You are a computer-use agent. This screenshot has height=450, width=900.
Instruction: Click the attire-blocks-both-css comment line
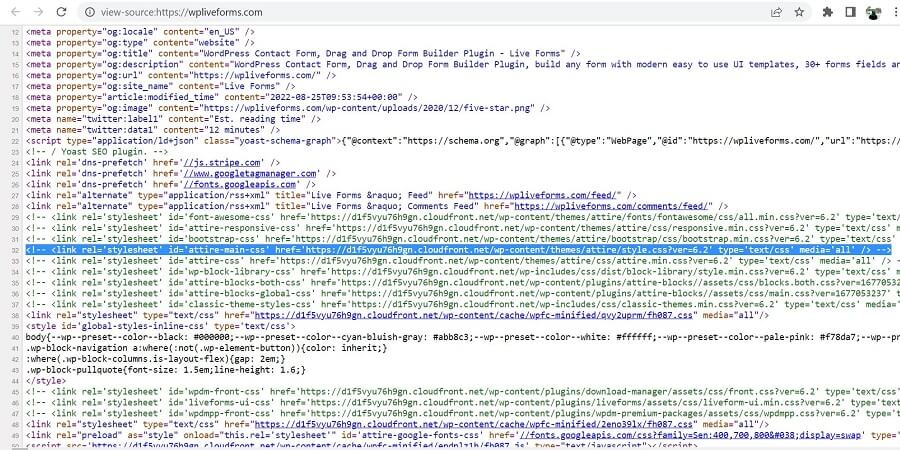[x=463, y=282]
